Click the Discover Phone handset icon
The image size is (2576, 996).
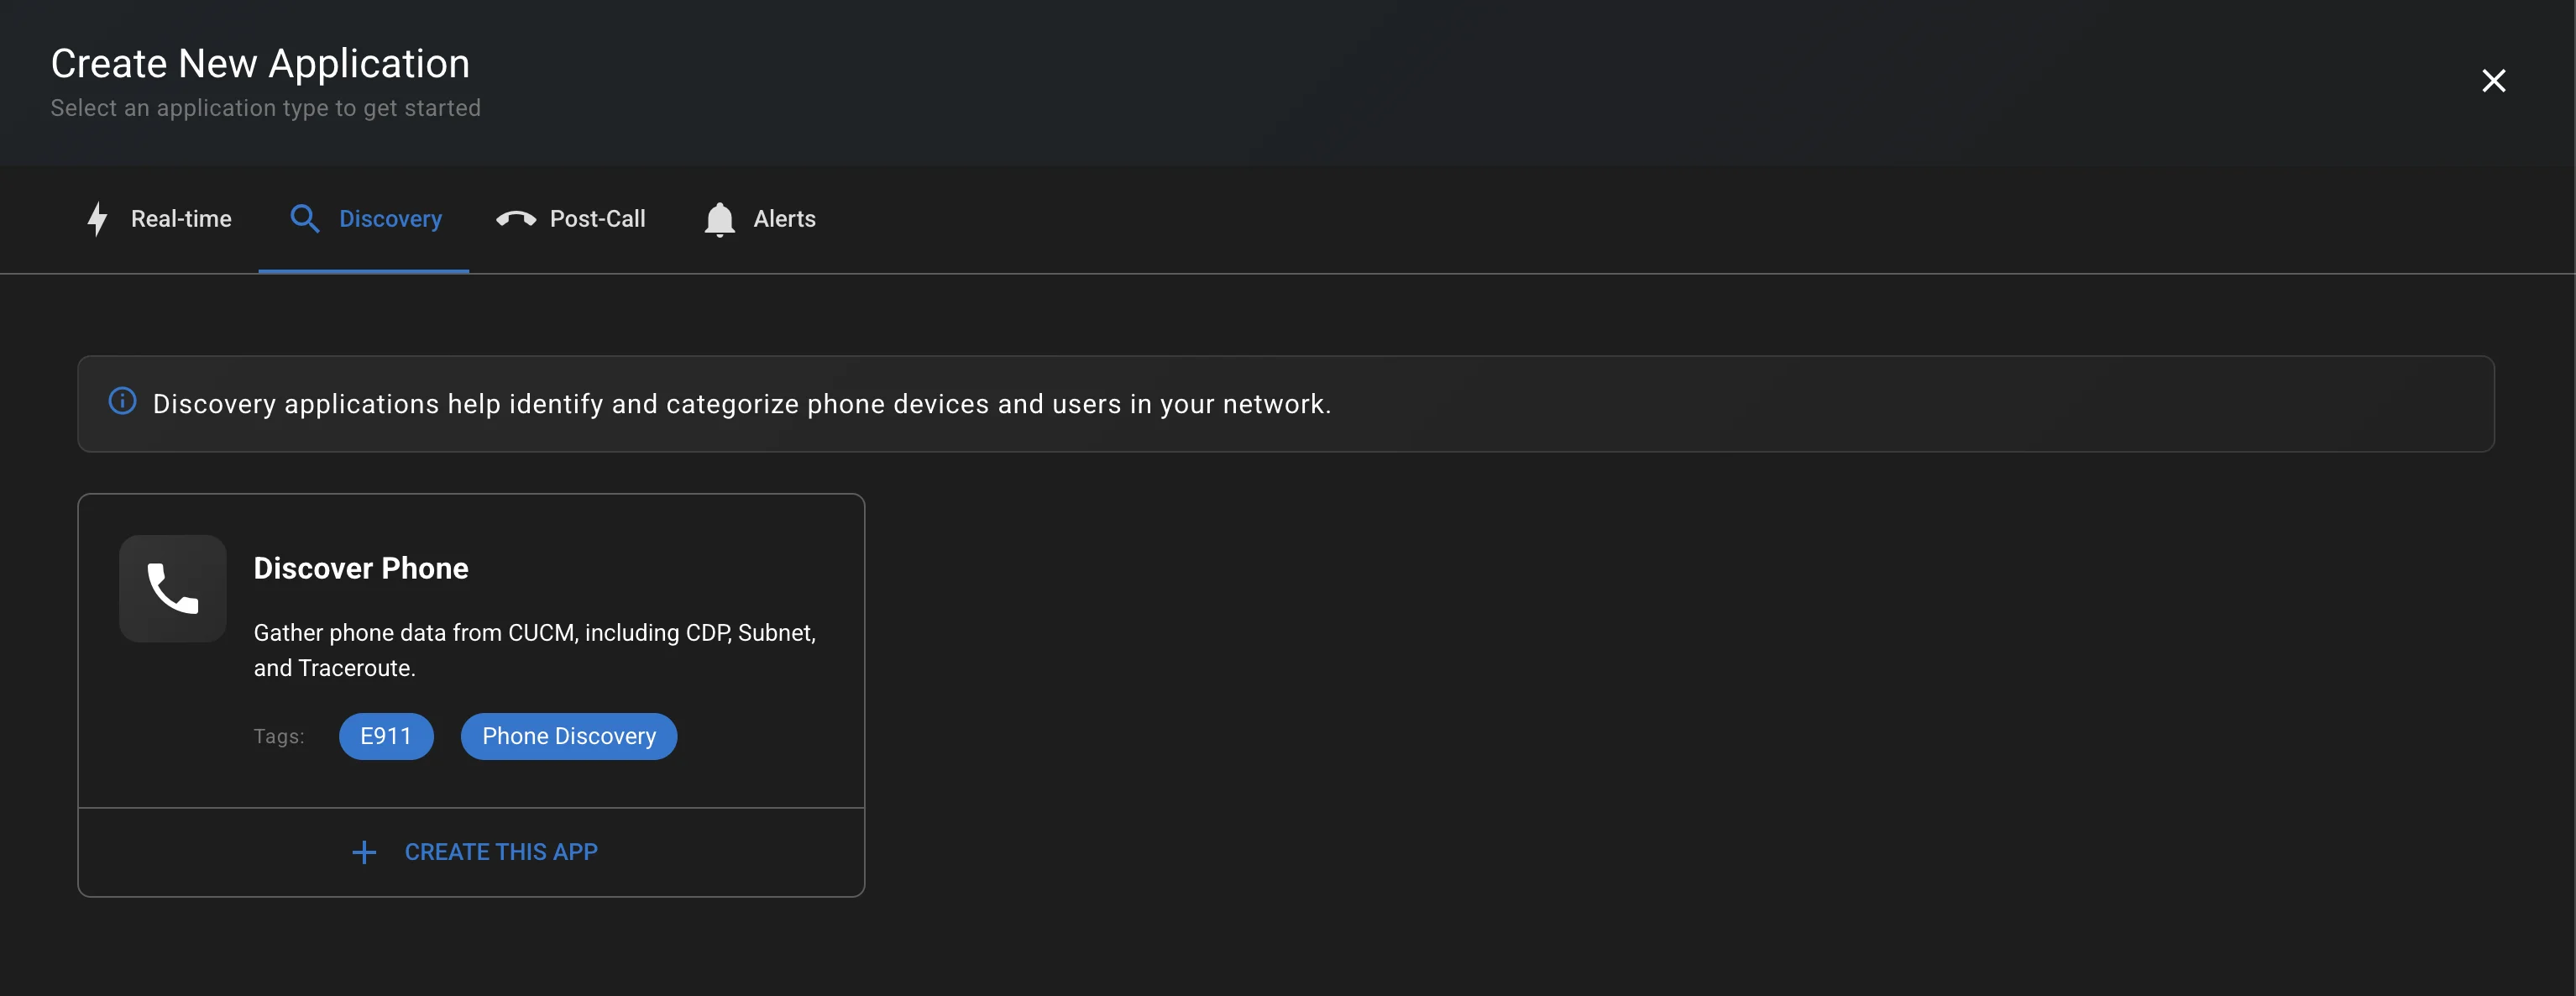pyautogui.click(x=173, y=588)
